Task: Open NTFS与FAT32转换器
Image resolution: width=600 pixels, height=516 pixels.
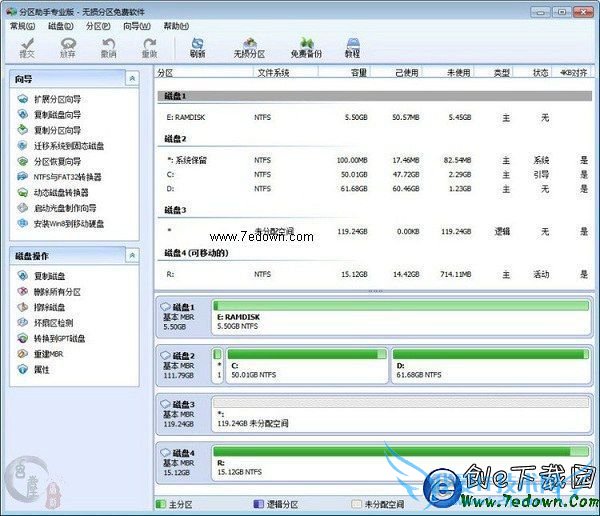Action: pyautogui.click(x=59, y=177)
